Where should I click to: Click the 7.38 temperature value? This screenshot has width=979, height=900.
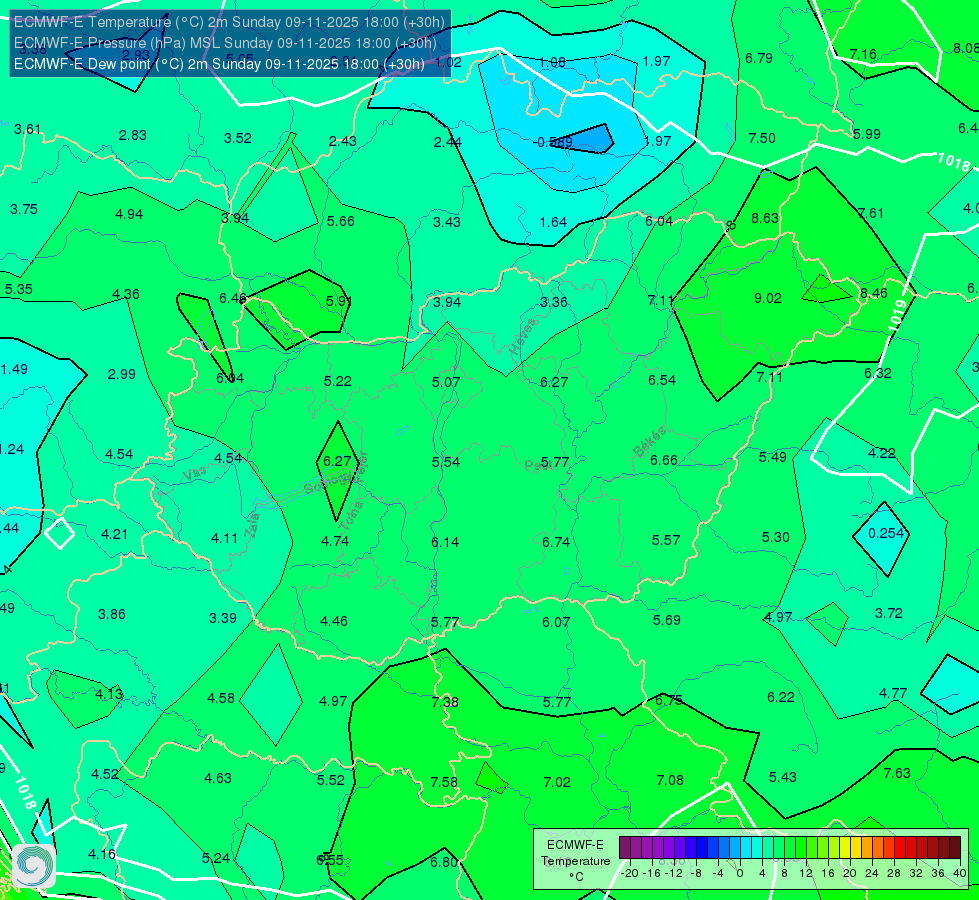[x=445, y=702]
